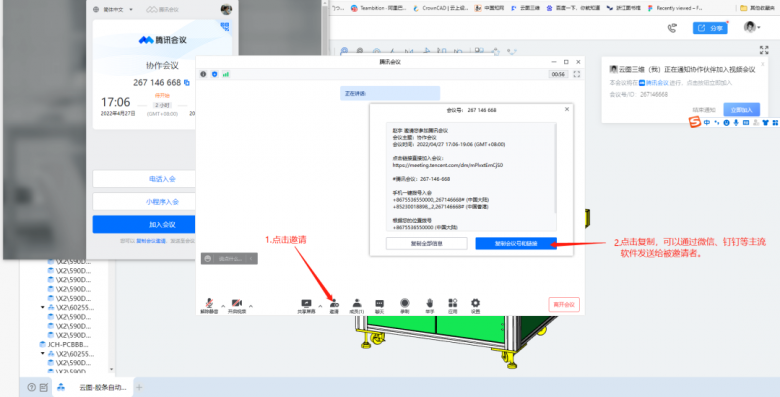Open the share screen tool
The height and width of the screenshot is (397, 780).
306,305
